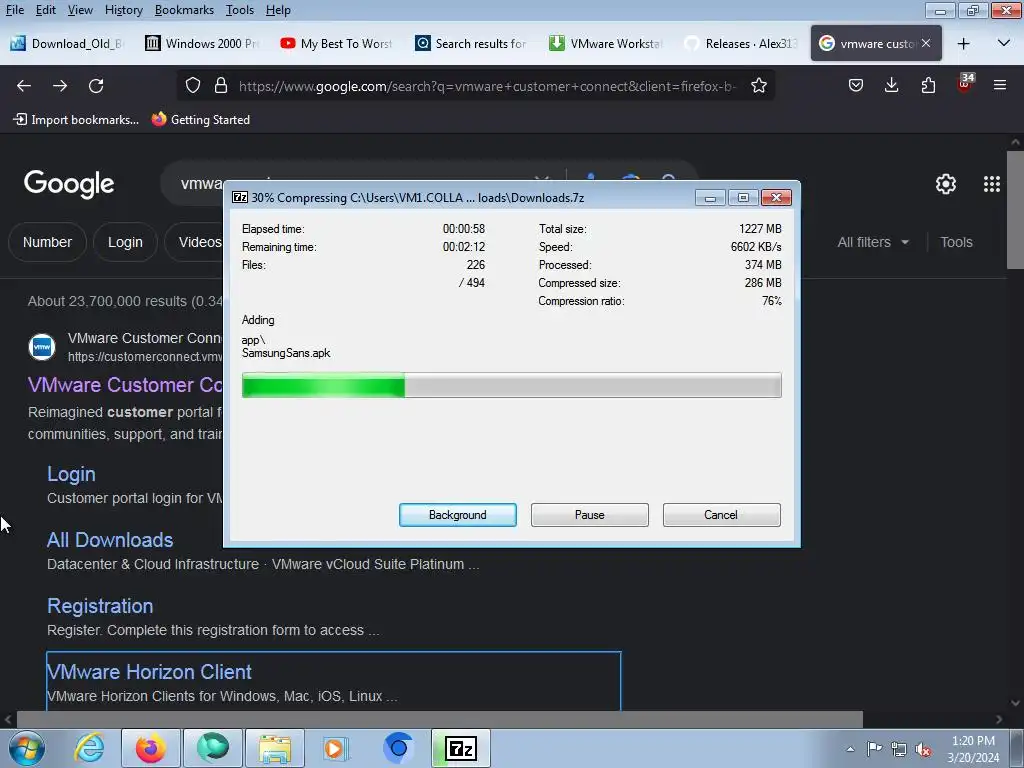1024x768 pixels.
Task: Open Google quick settings gear
Action: [x=946, y=184]
